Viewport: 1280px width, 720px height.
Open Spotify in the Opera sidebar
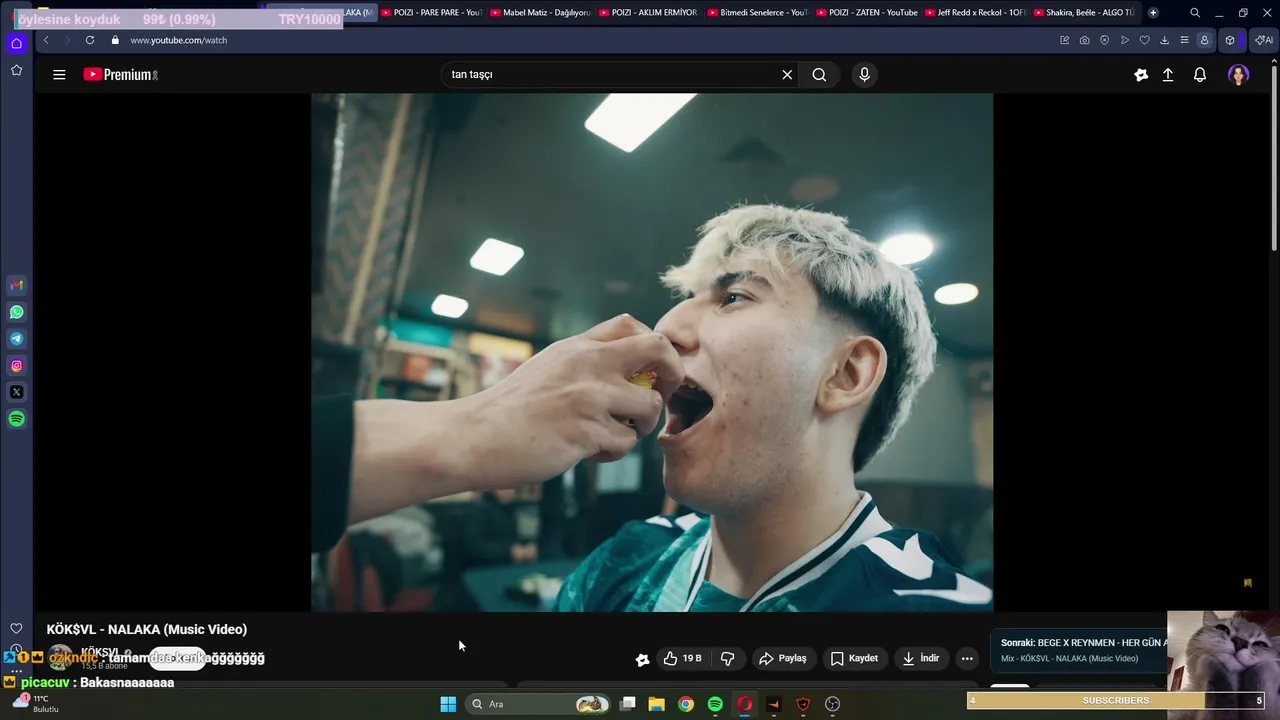(16, 419)
